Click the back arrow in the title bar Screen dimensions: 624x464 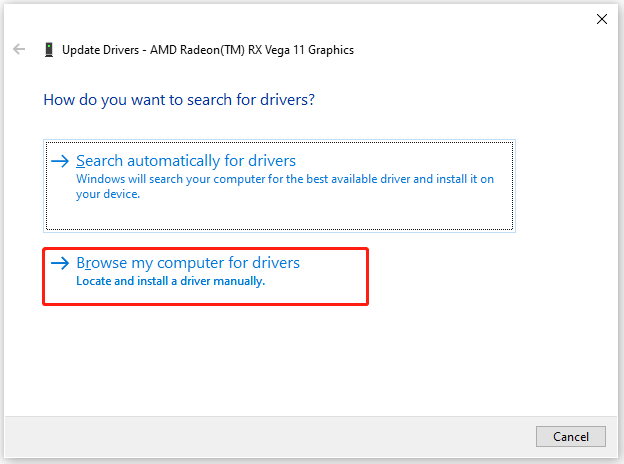[x=19, y=49]
